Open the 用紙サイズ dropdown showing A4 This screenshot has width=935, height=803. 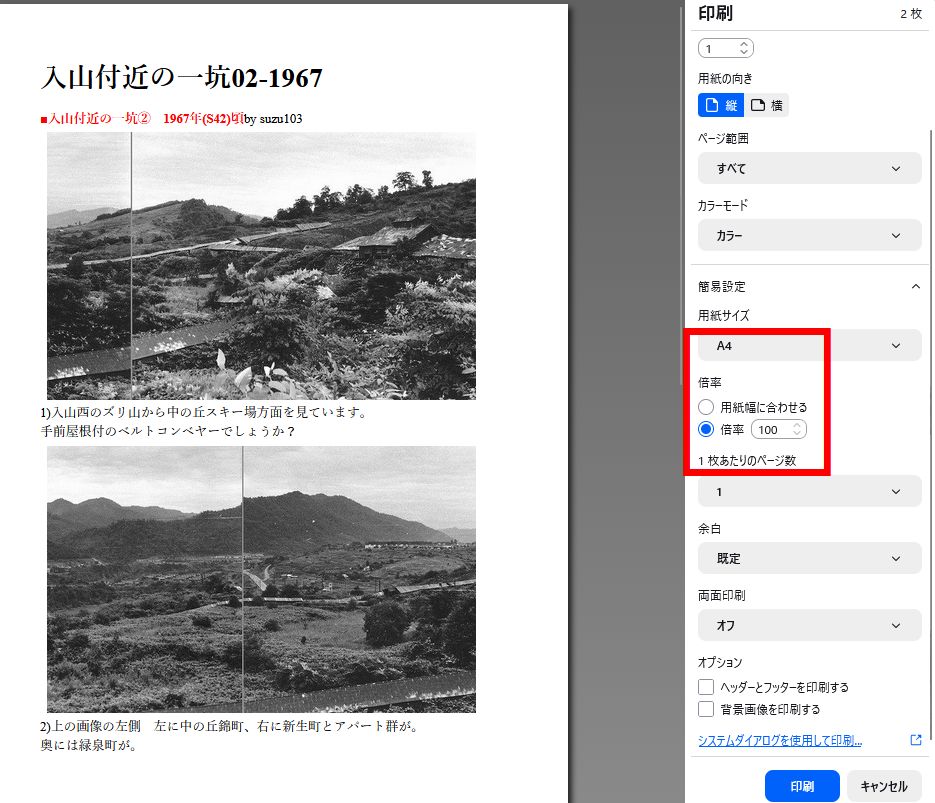click(809, 346)
